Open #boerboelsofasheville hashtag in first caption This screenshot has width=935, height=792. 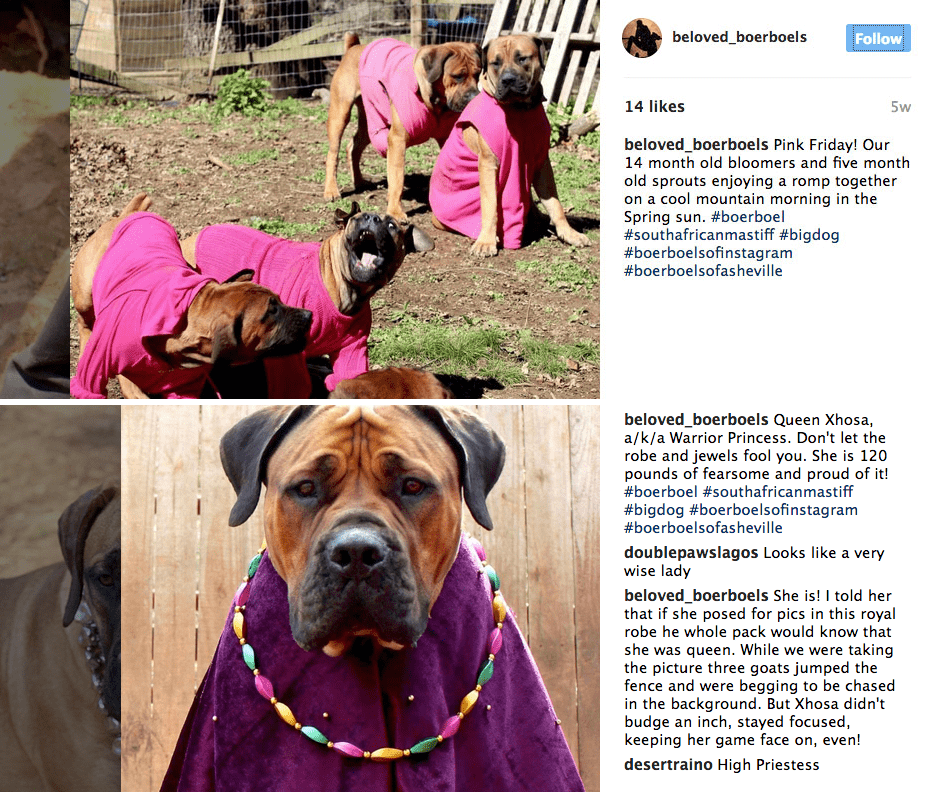point(703,271)
